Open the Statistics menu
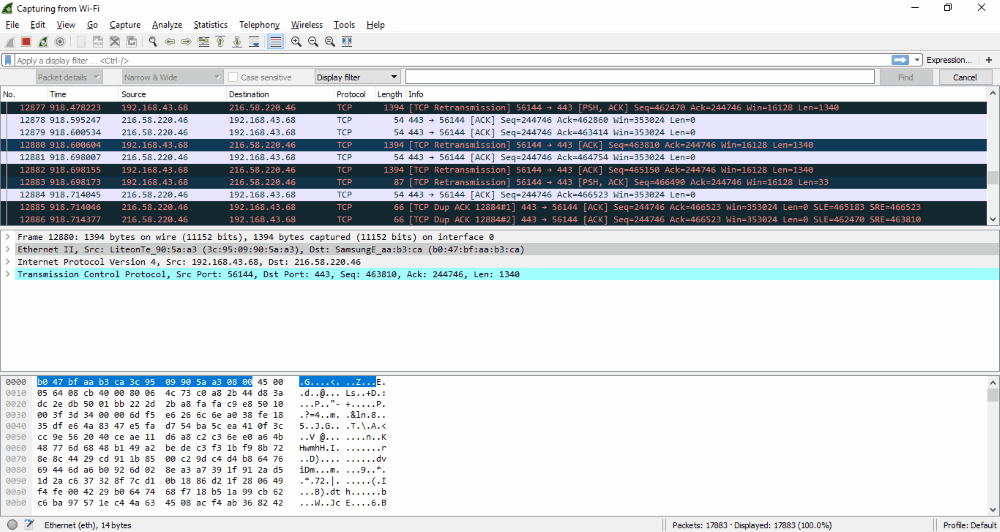Viewport: 1000px width, 532px height. 210,25
